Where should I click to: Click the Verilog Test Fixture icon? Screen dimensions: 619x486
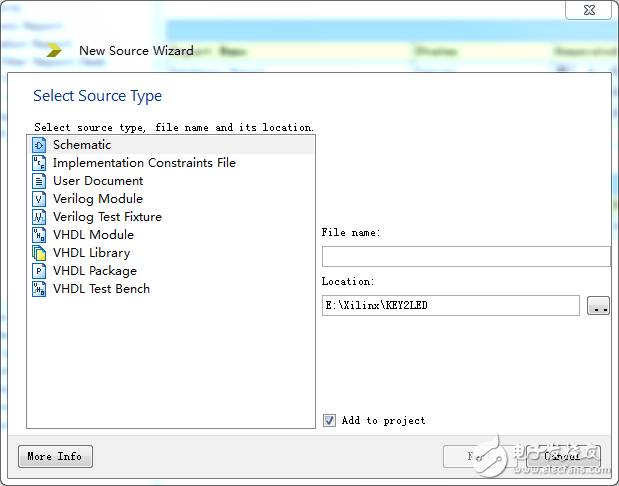click(39, 217)
